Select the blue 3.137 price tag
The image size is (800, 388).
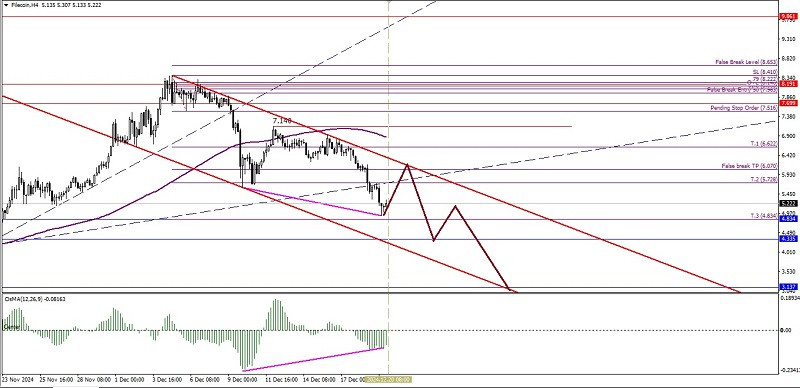[788, 287]
